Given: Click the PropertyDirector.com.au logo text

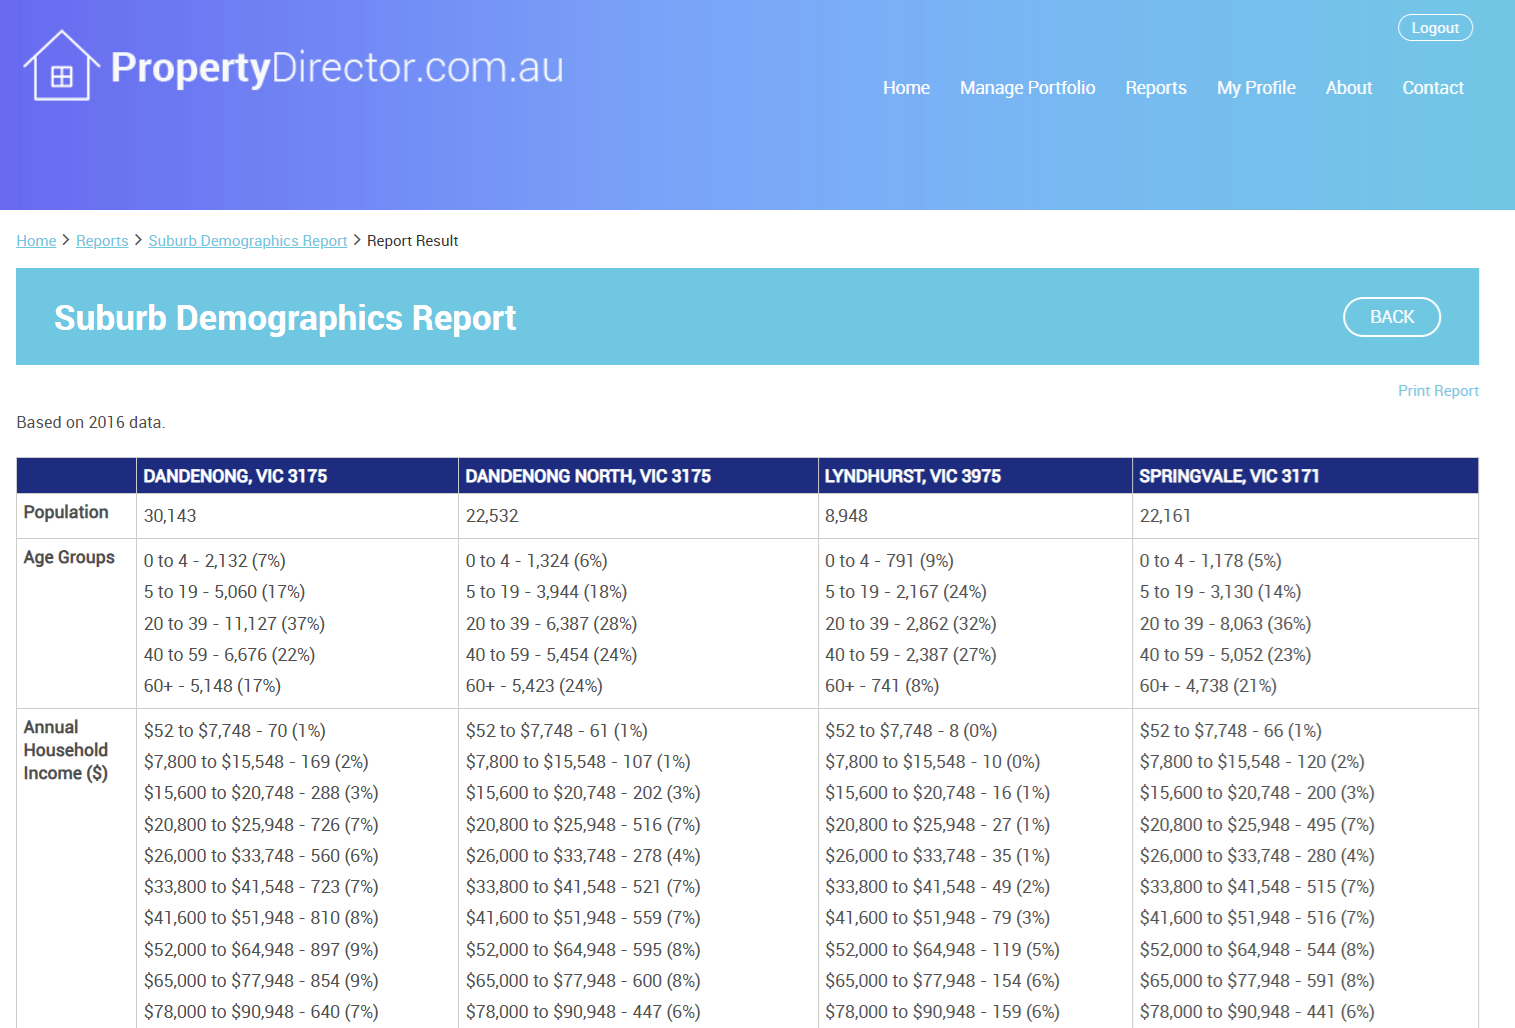Looking at the screenshot, I should pyautogui.click(x=337, y=67).
